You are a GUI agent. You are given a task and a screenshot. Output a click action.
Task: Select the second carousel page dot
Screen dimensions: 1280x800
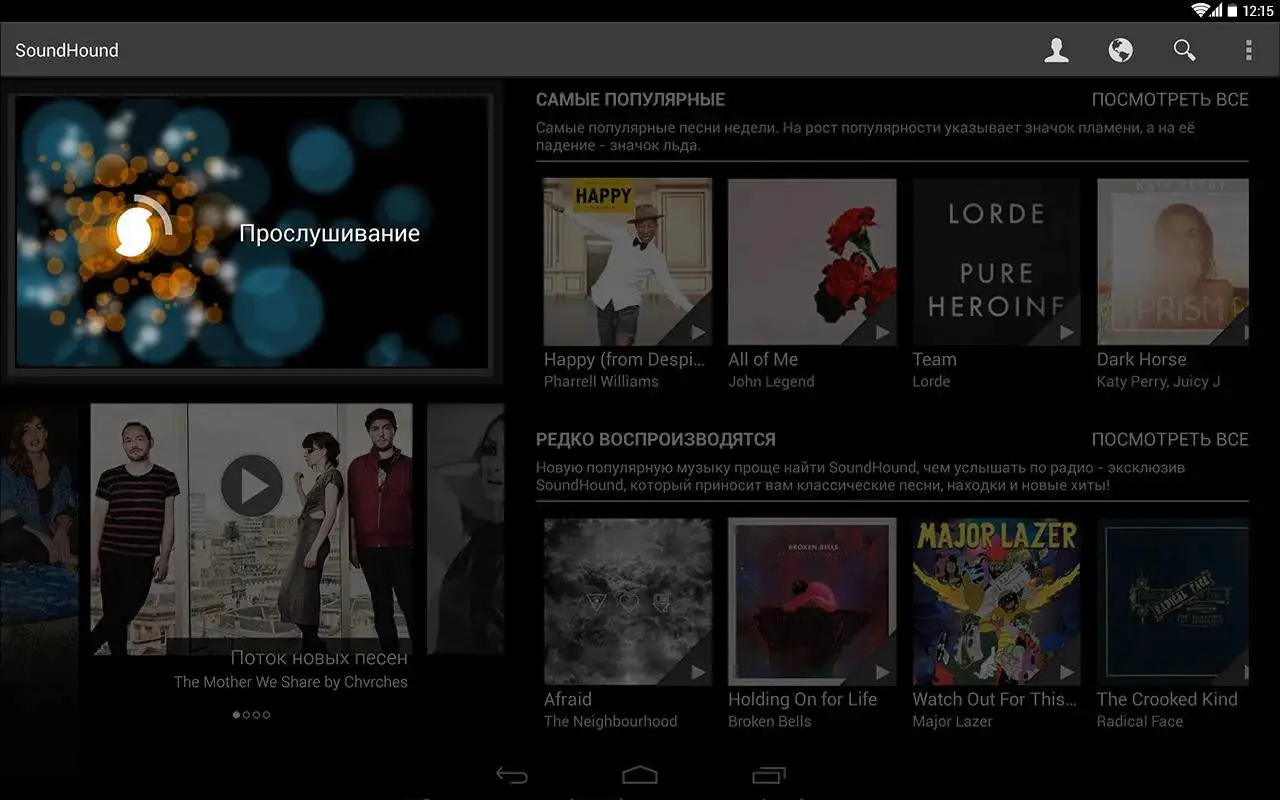[x=246, y=715]
